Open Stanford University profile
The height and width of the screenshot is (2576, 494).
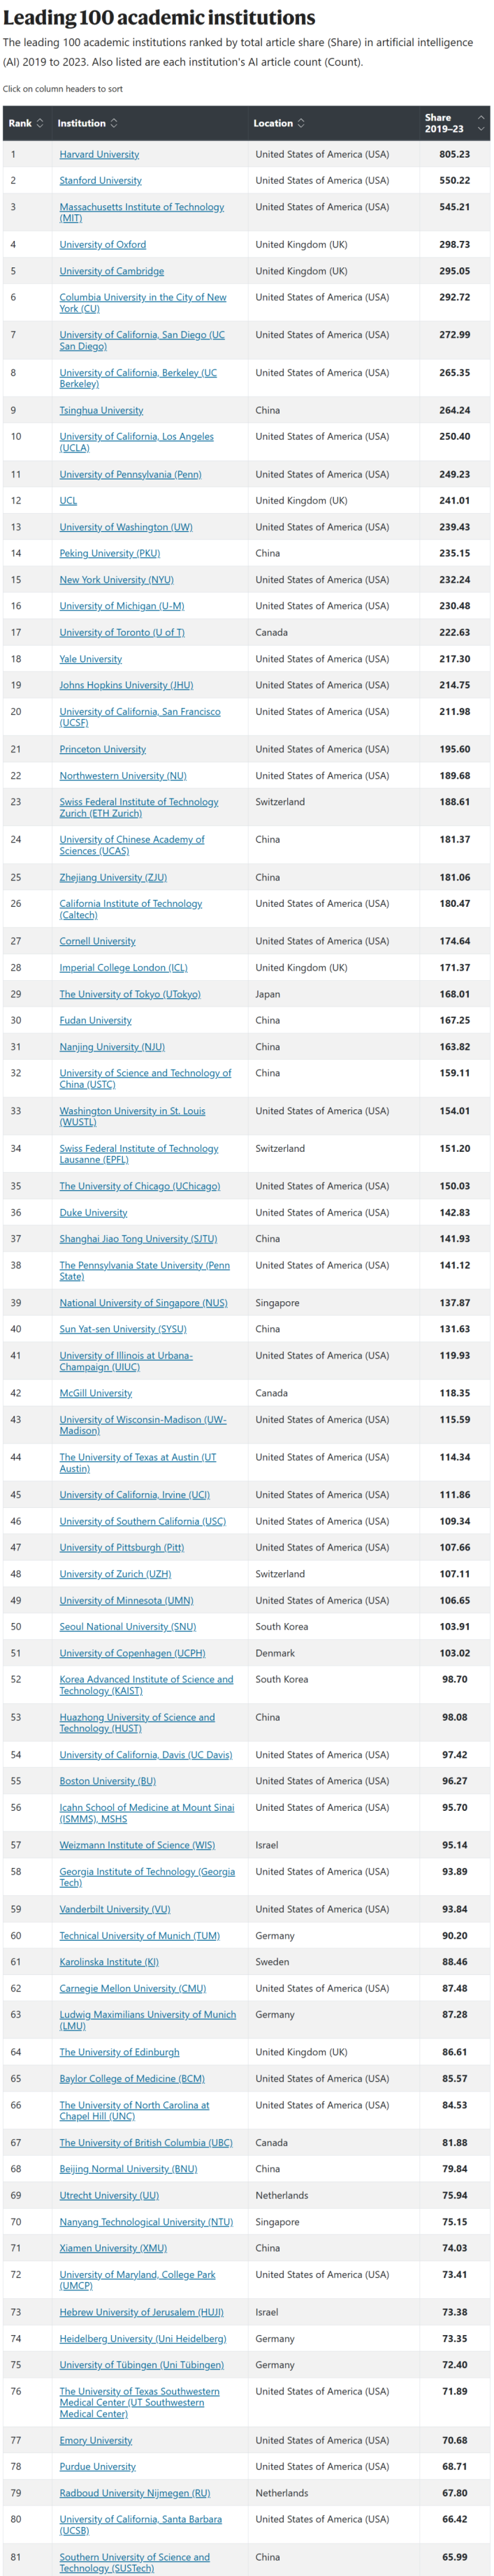click(x=100, y=180)
